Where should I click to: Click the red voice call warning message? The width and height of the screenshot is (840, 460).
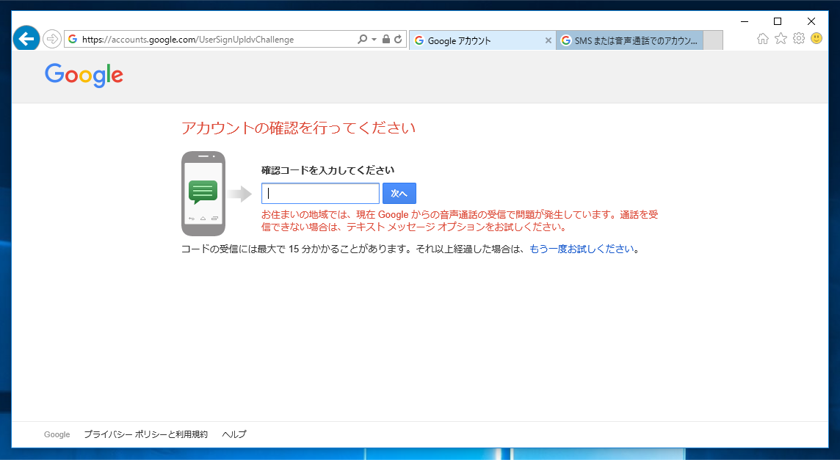coord(460,221)
